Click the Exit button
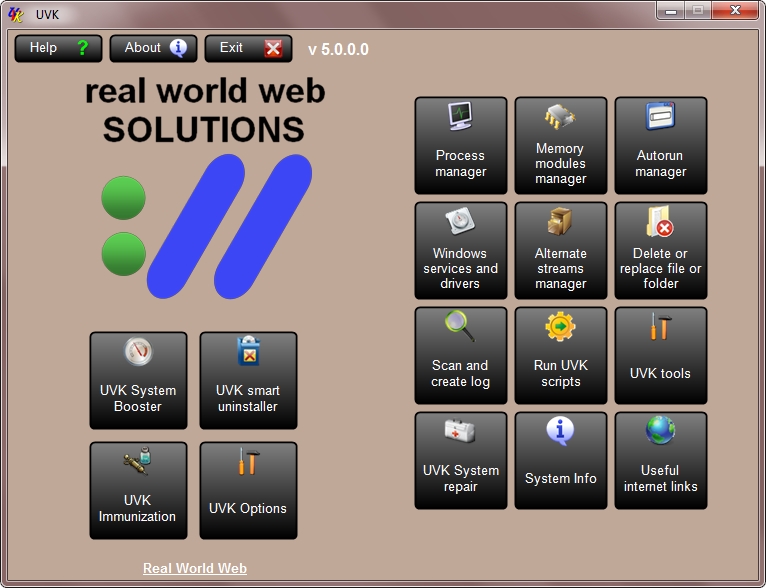This screenshot has width=766, height=588. point(248,48)
